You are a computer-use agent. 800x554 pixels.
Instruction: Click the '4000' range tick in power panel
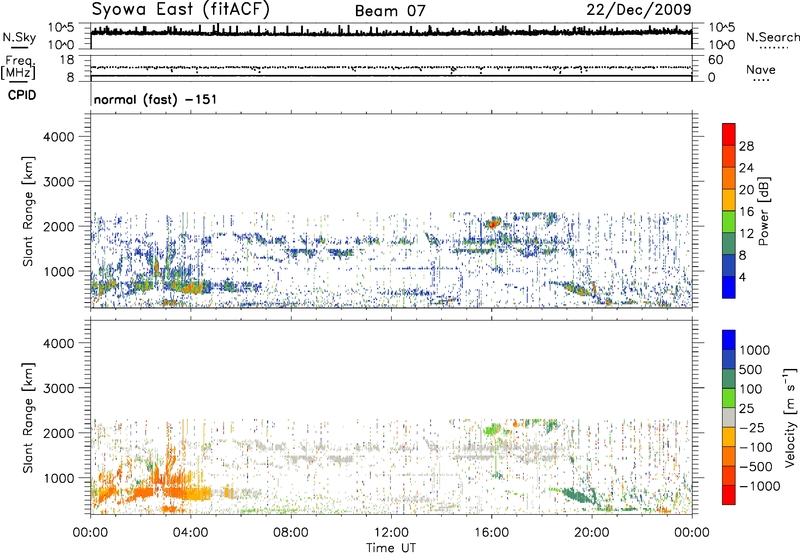(59, 137)
